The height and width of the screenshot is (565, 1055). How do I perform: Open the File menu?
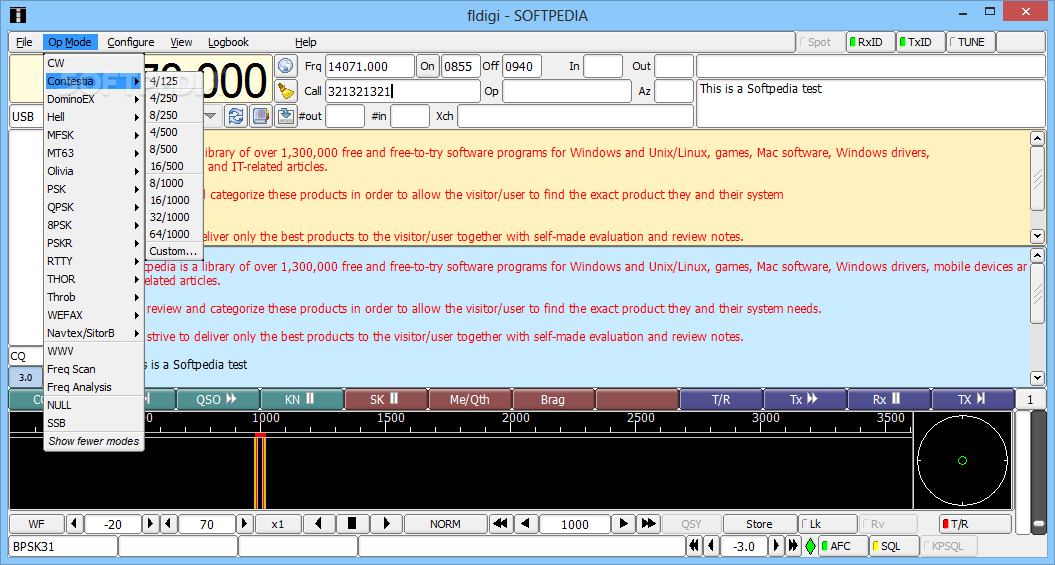24,42
